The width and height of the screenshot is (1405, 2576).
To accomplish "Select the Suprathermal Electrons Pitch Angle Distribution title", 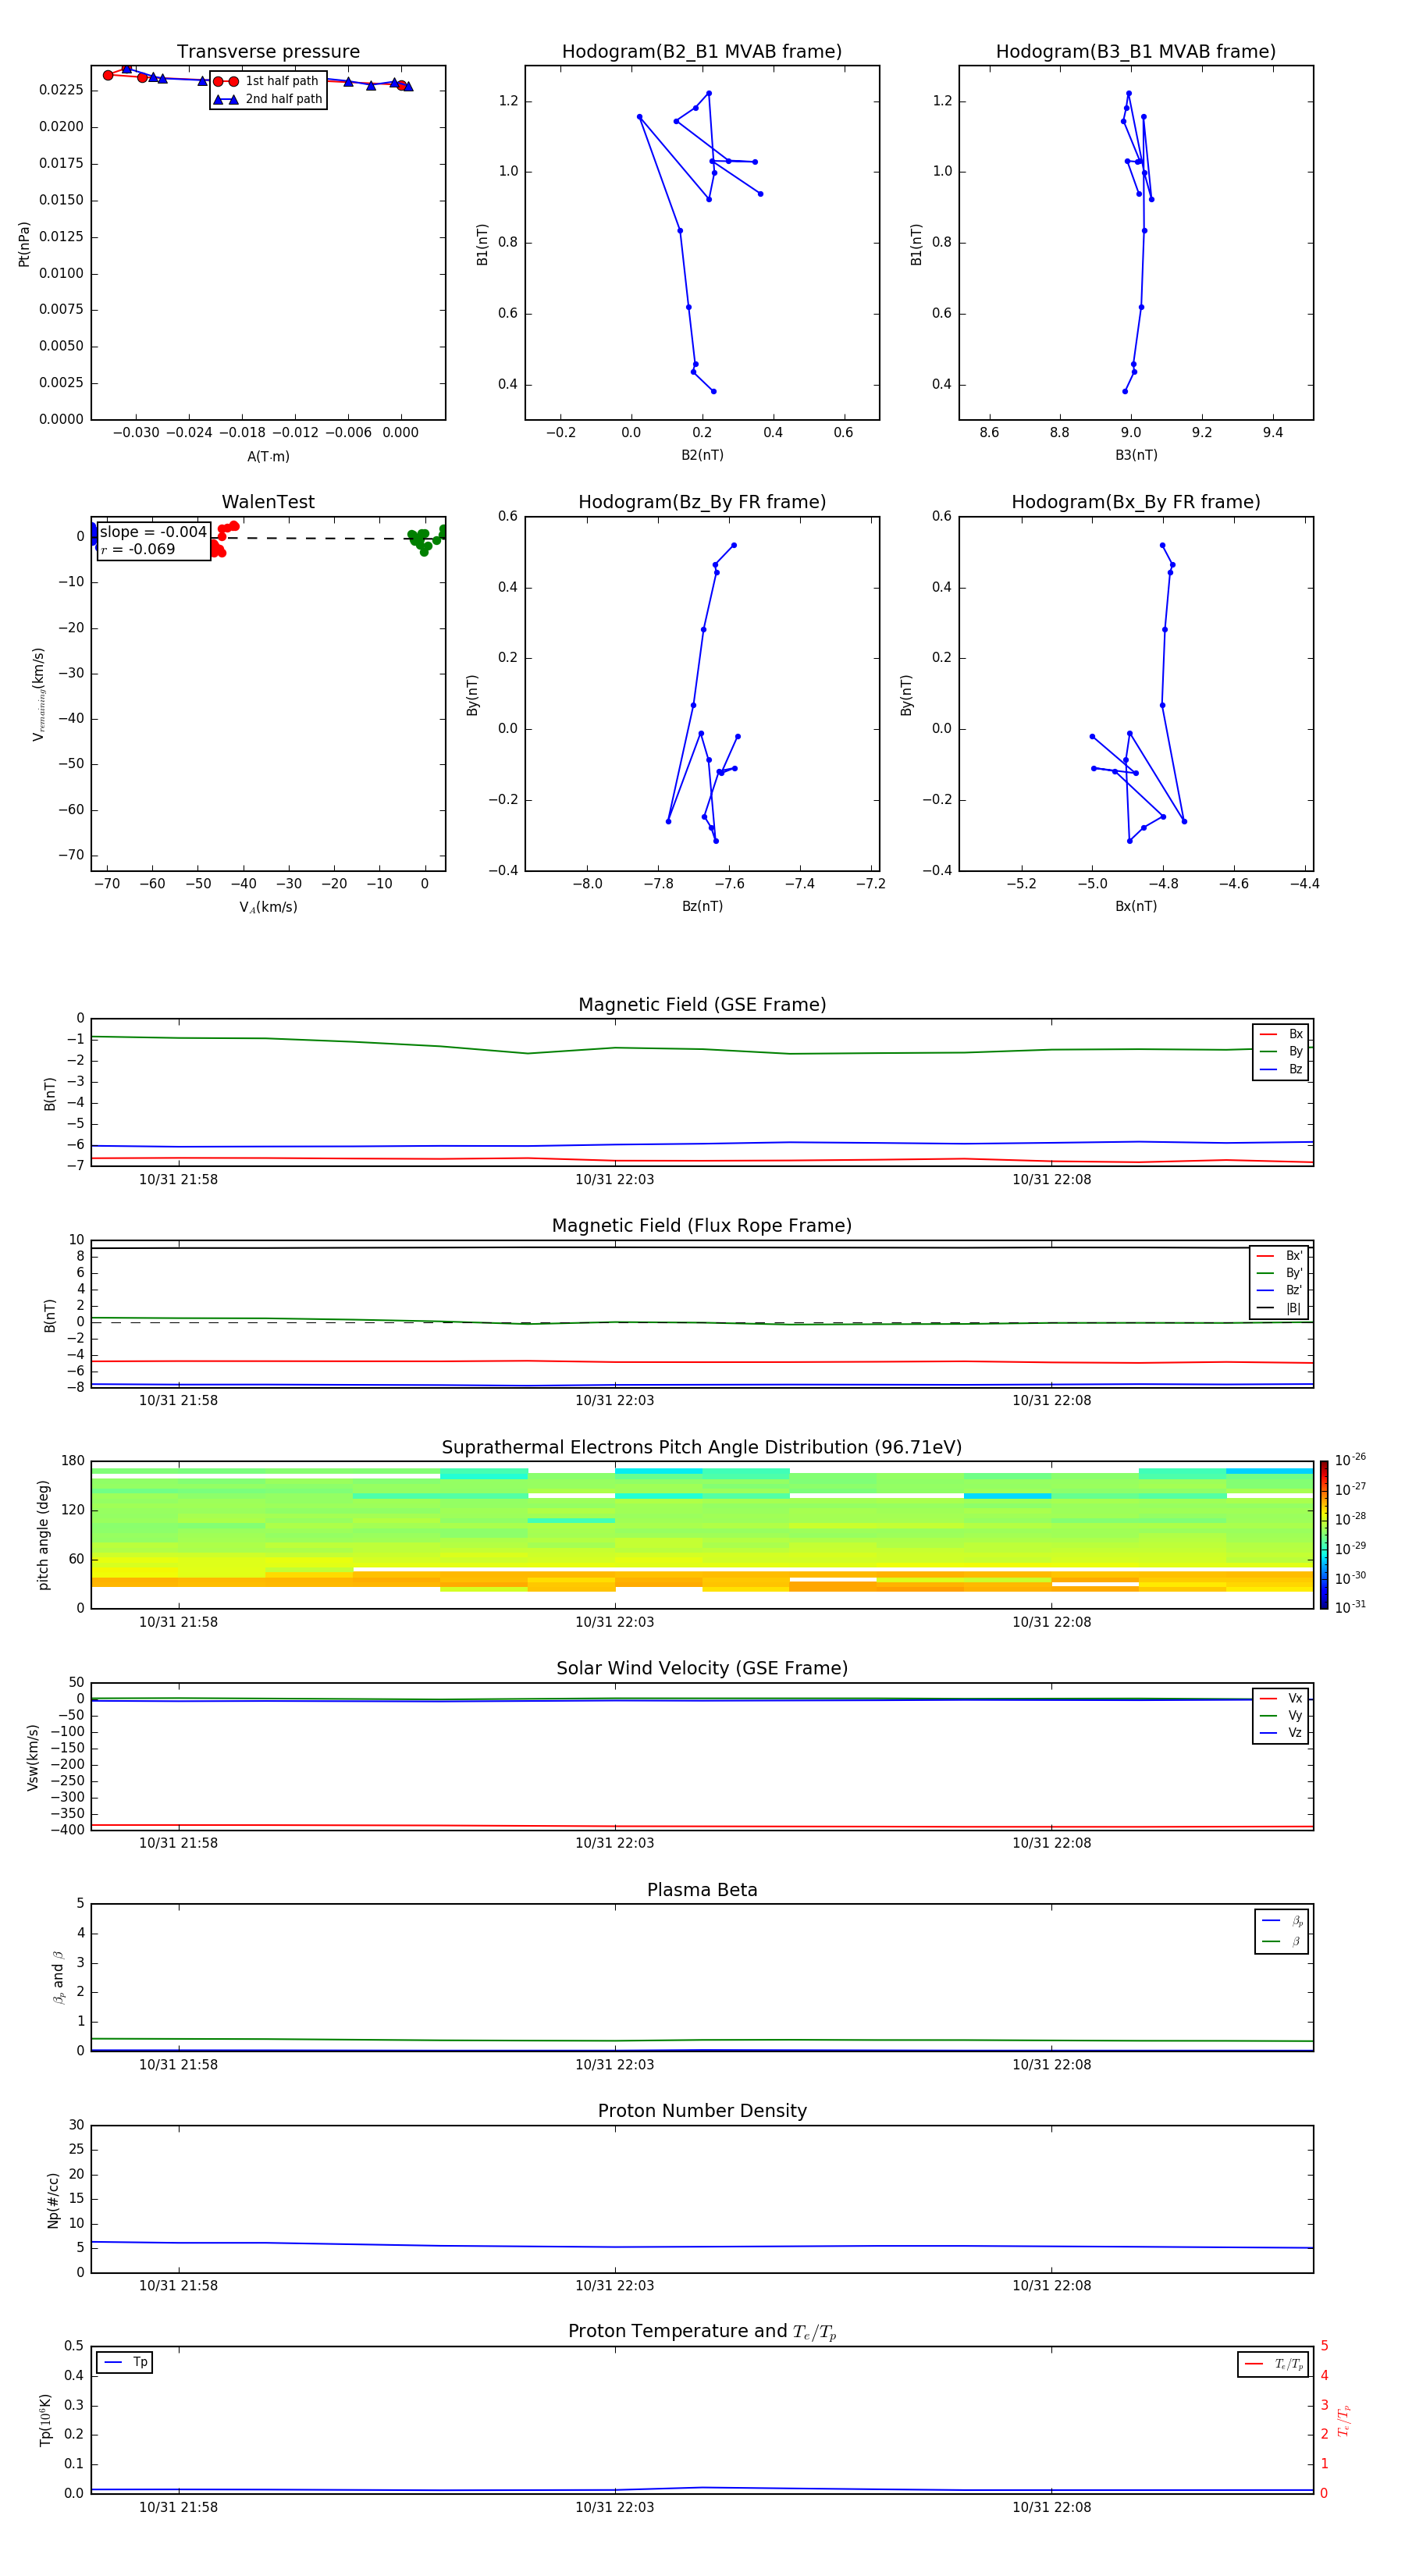I will pyautogui.click(x=702, y=1448).
